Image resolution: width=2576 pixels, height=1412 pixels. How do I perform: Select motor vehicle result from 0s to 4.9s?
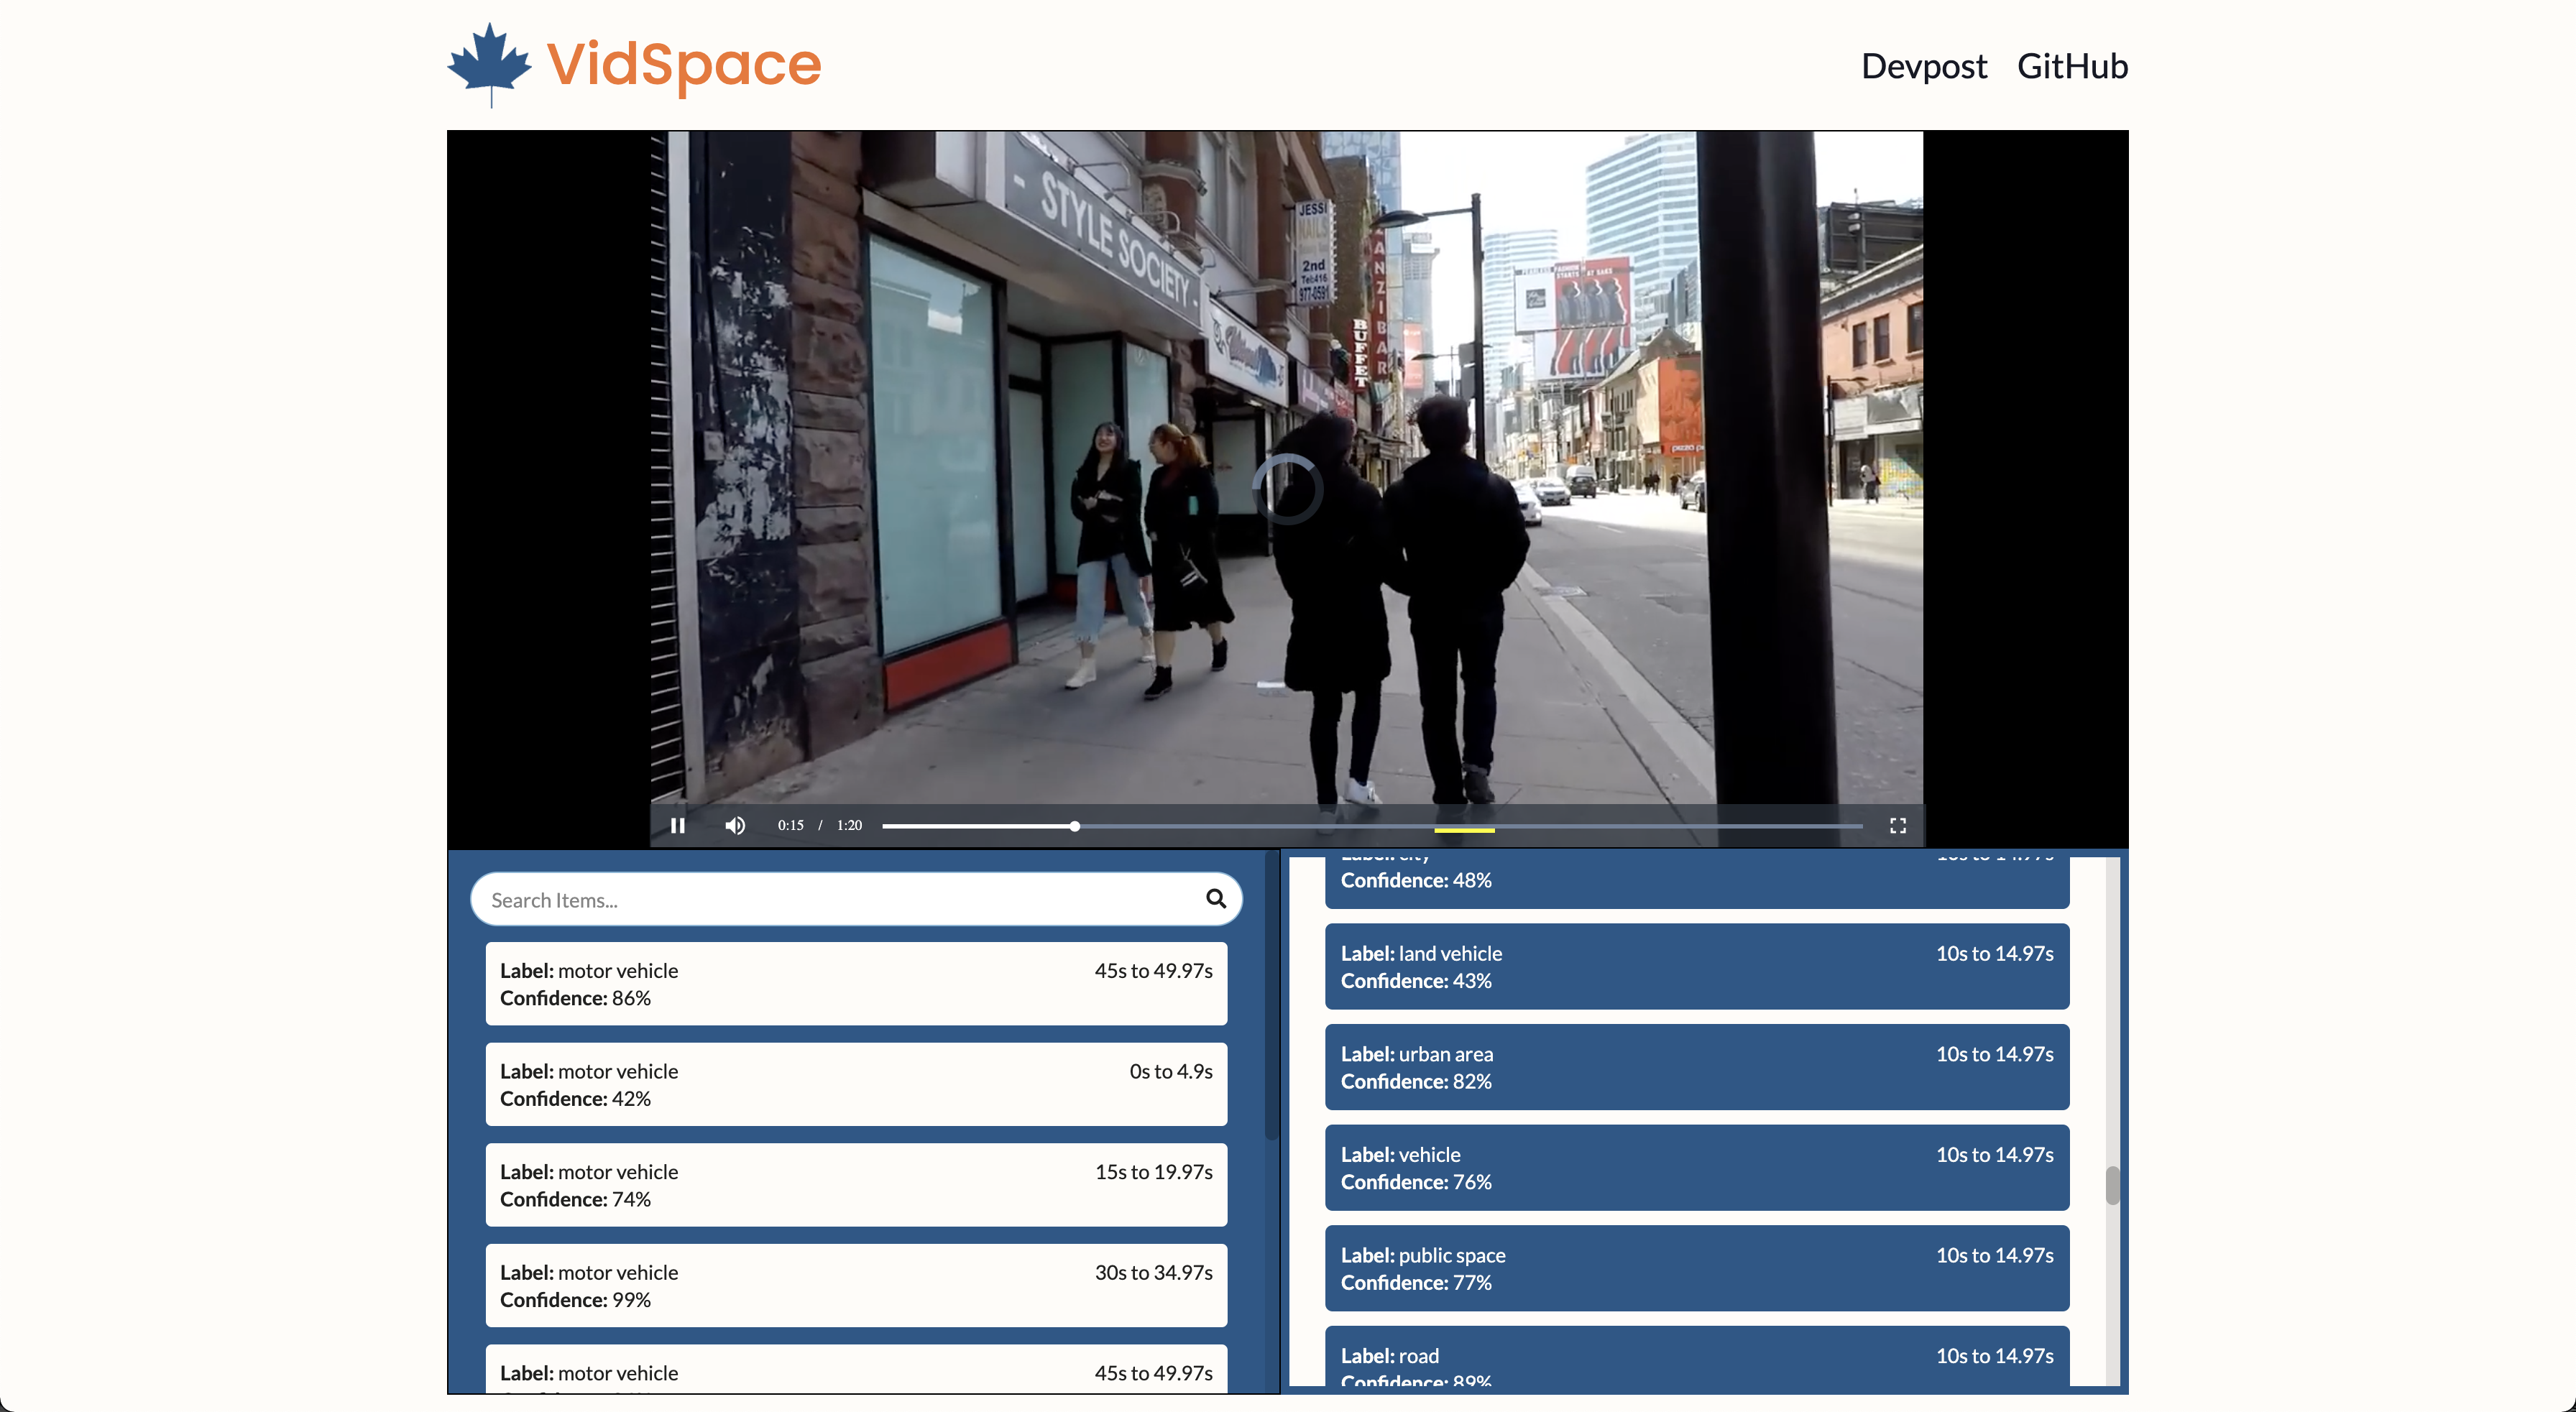point(856,1084)
